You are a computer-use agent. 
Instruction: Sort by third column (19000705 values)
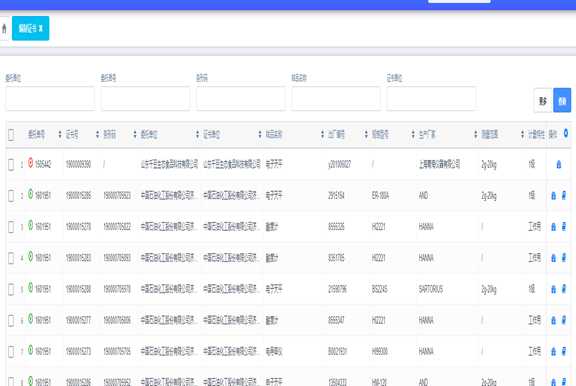point(134,134)
